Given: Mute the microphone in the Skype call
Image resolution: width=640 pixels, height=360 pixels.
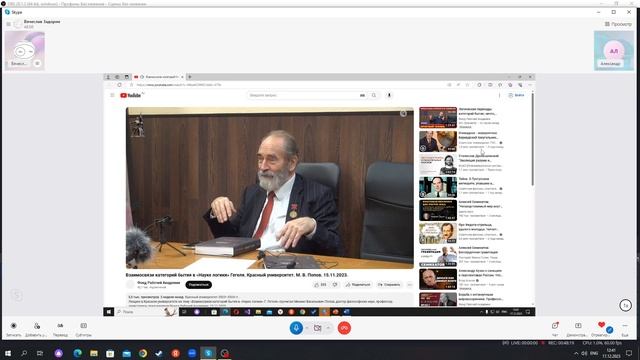Looking at the screenshot, I should pos(296,328).
